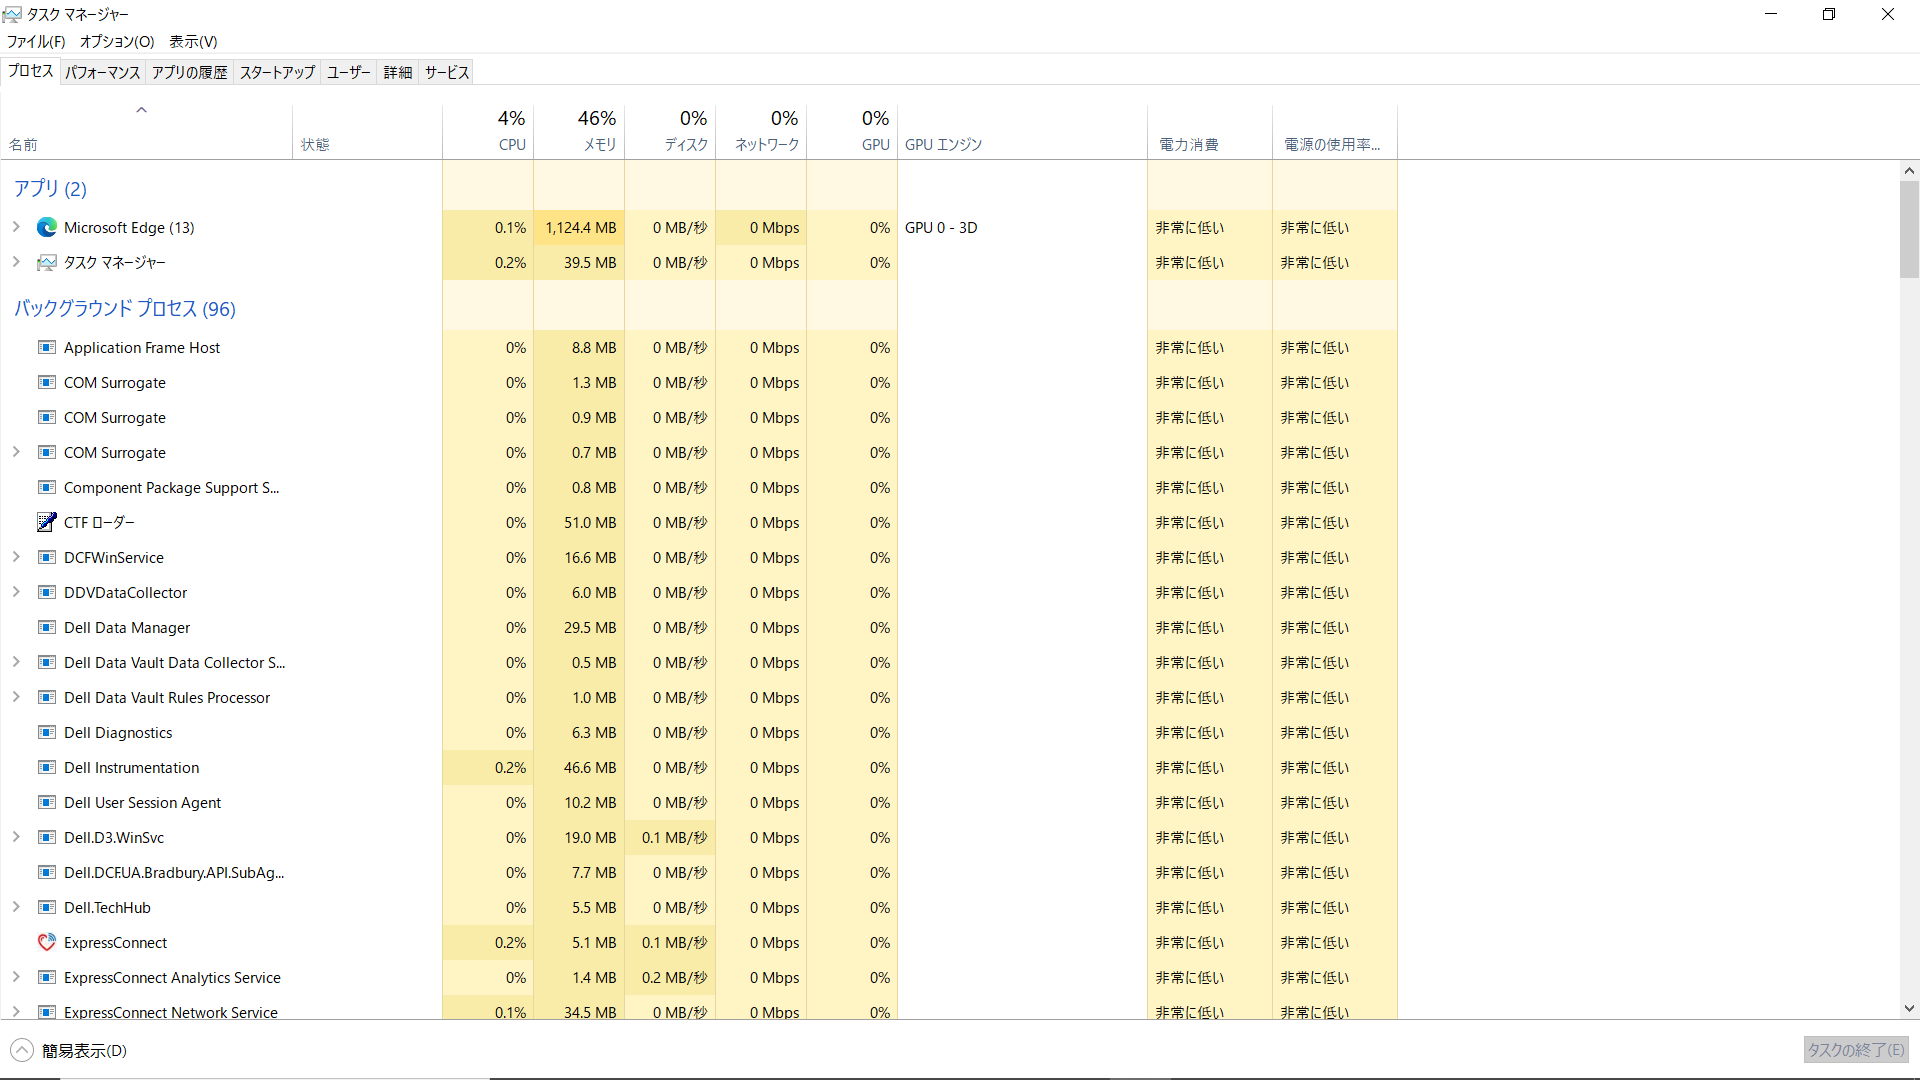Switch to the アプリの履歴 tab
1920x1080 pixels.
coord(190,72)
